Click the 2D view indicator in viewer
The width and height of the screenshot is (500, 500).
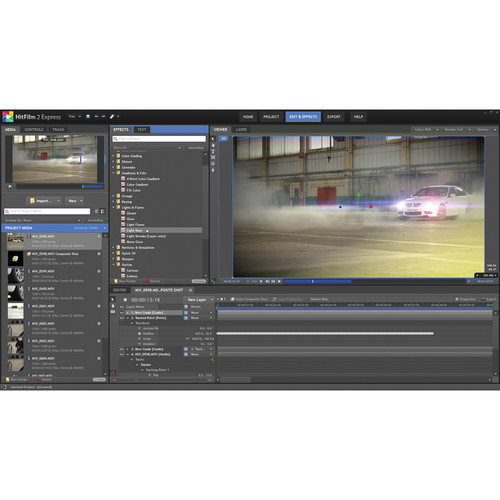click(224, 138)
